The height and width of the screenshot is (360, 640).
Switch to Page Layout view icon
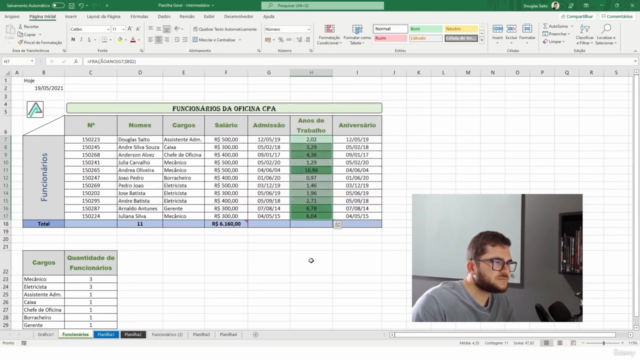click(x=560, y=343)
